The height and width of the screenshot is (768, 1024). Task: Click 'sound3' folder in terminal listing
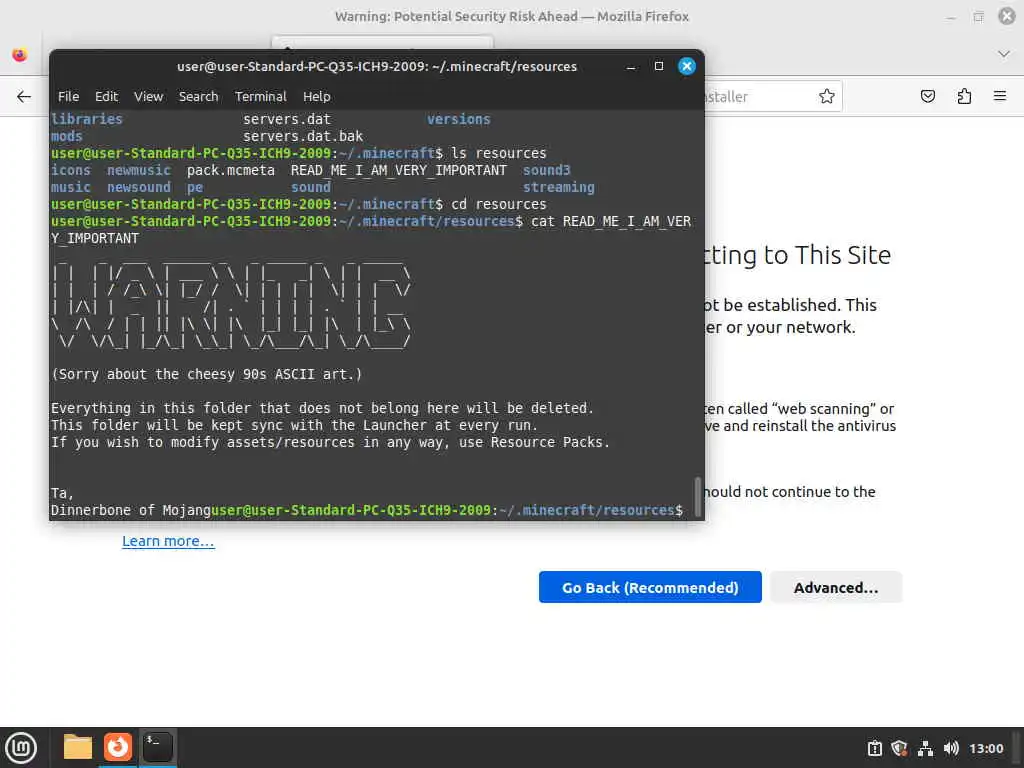pyautogui.click(x=546, y=170)
